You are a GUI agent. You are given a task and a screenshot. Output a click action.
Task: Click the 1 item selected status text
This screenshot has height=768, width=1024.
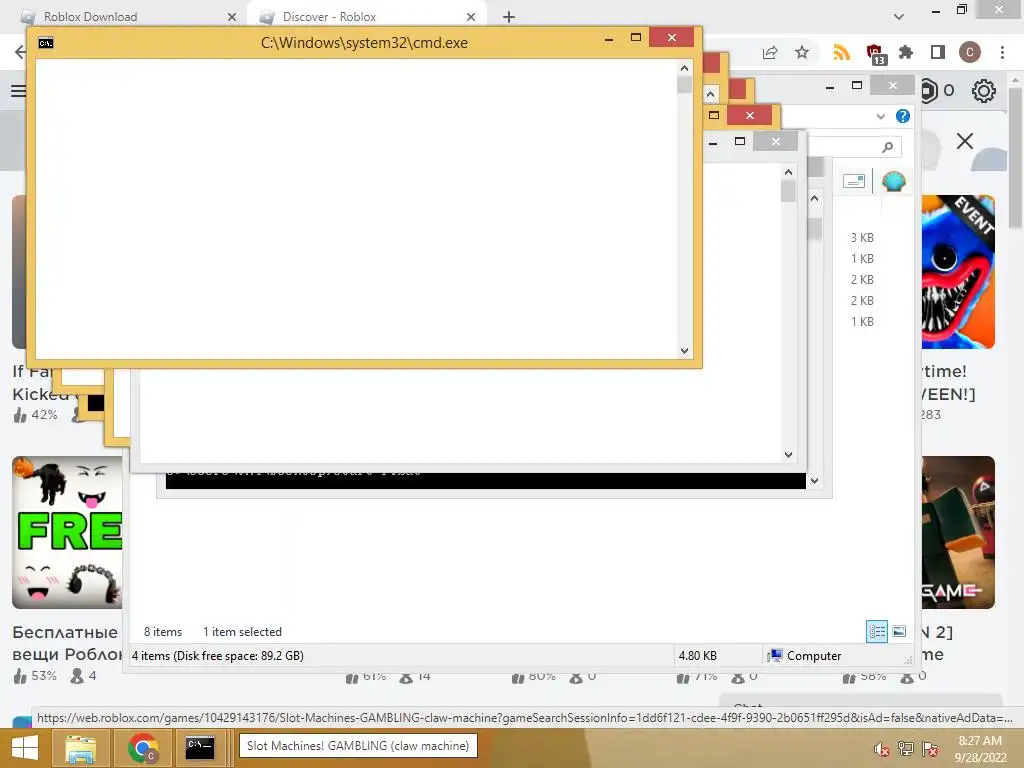tap(242, 632)
